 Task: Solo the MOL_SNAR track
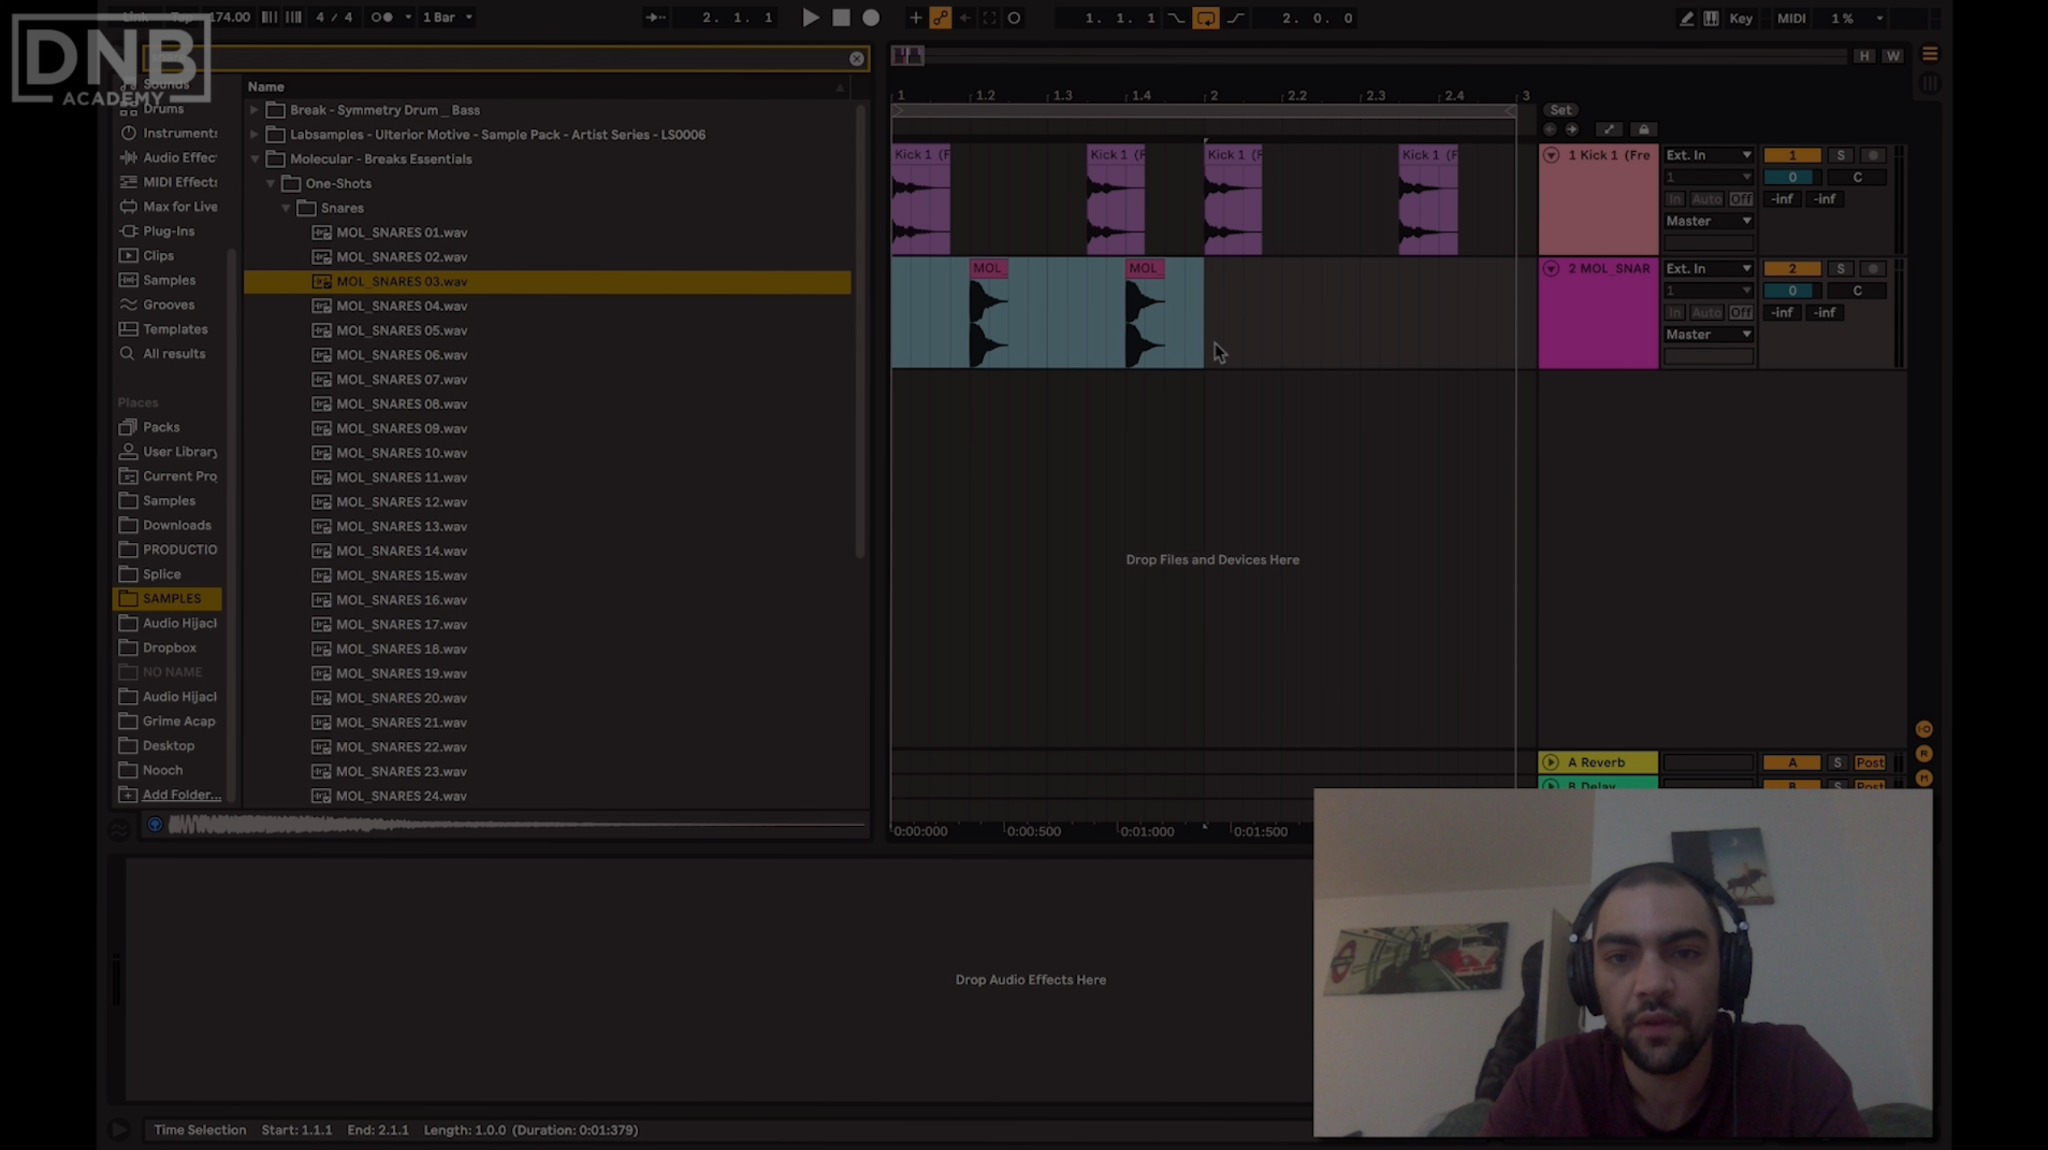tap(1840, 269)
